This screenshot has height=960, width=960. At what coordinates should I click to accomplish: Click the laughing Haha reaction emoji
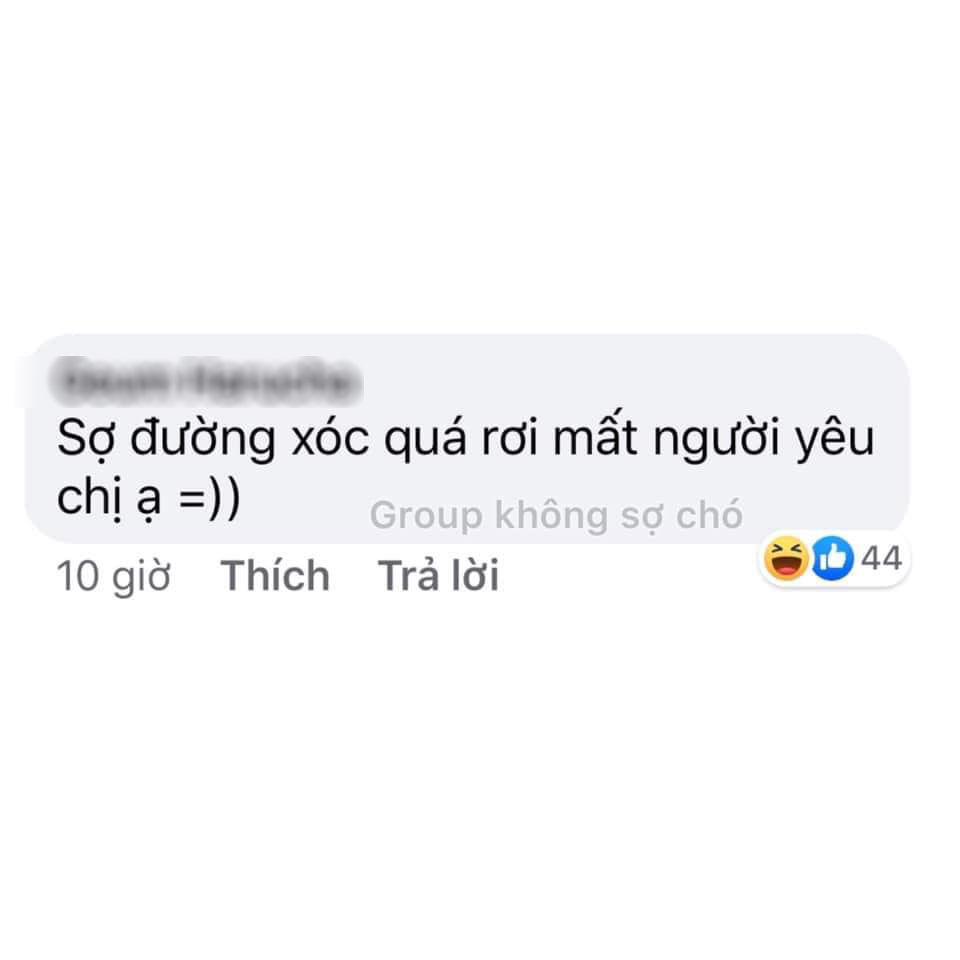(x=785, y=558)
